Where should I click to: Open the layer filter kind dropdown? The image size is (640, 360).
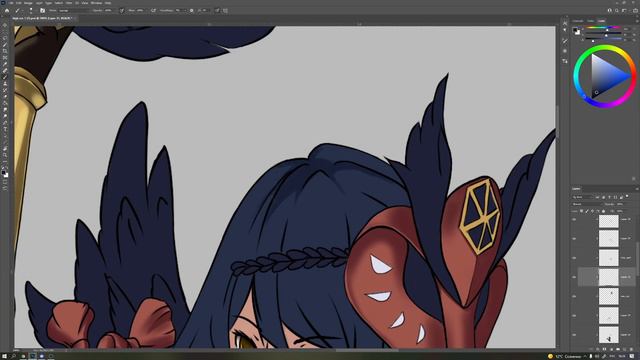[x=582, y=197]
